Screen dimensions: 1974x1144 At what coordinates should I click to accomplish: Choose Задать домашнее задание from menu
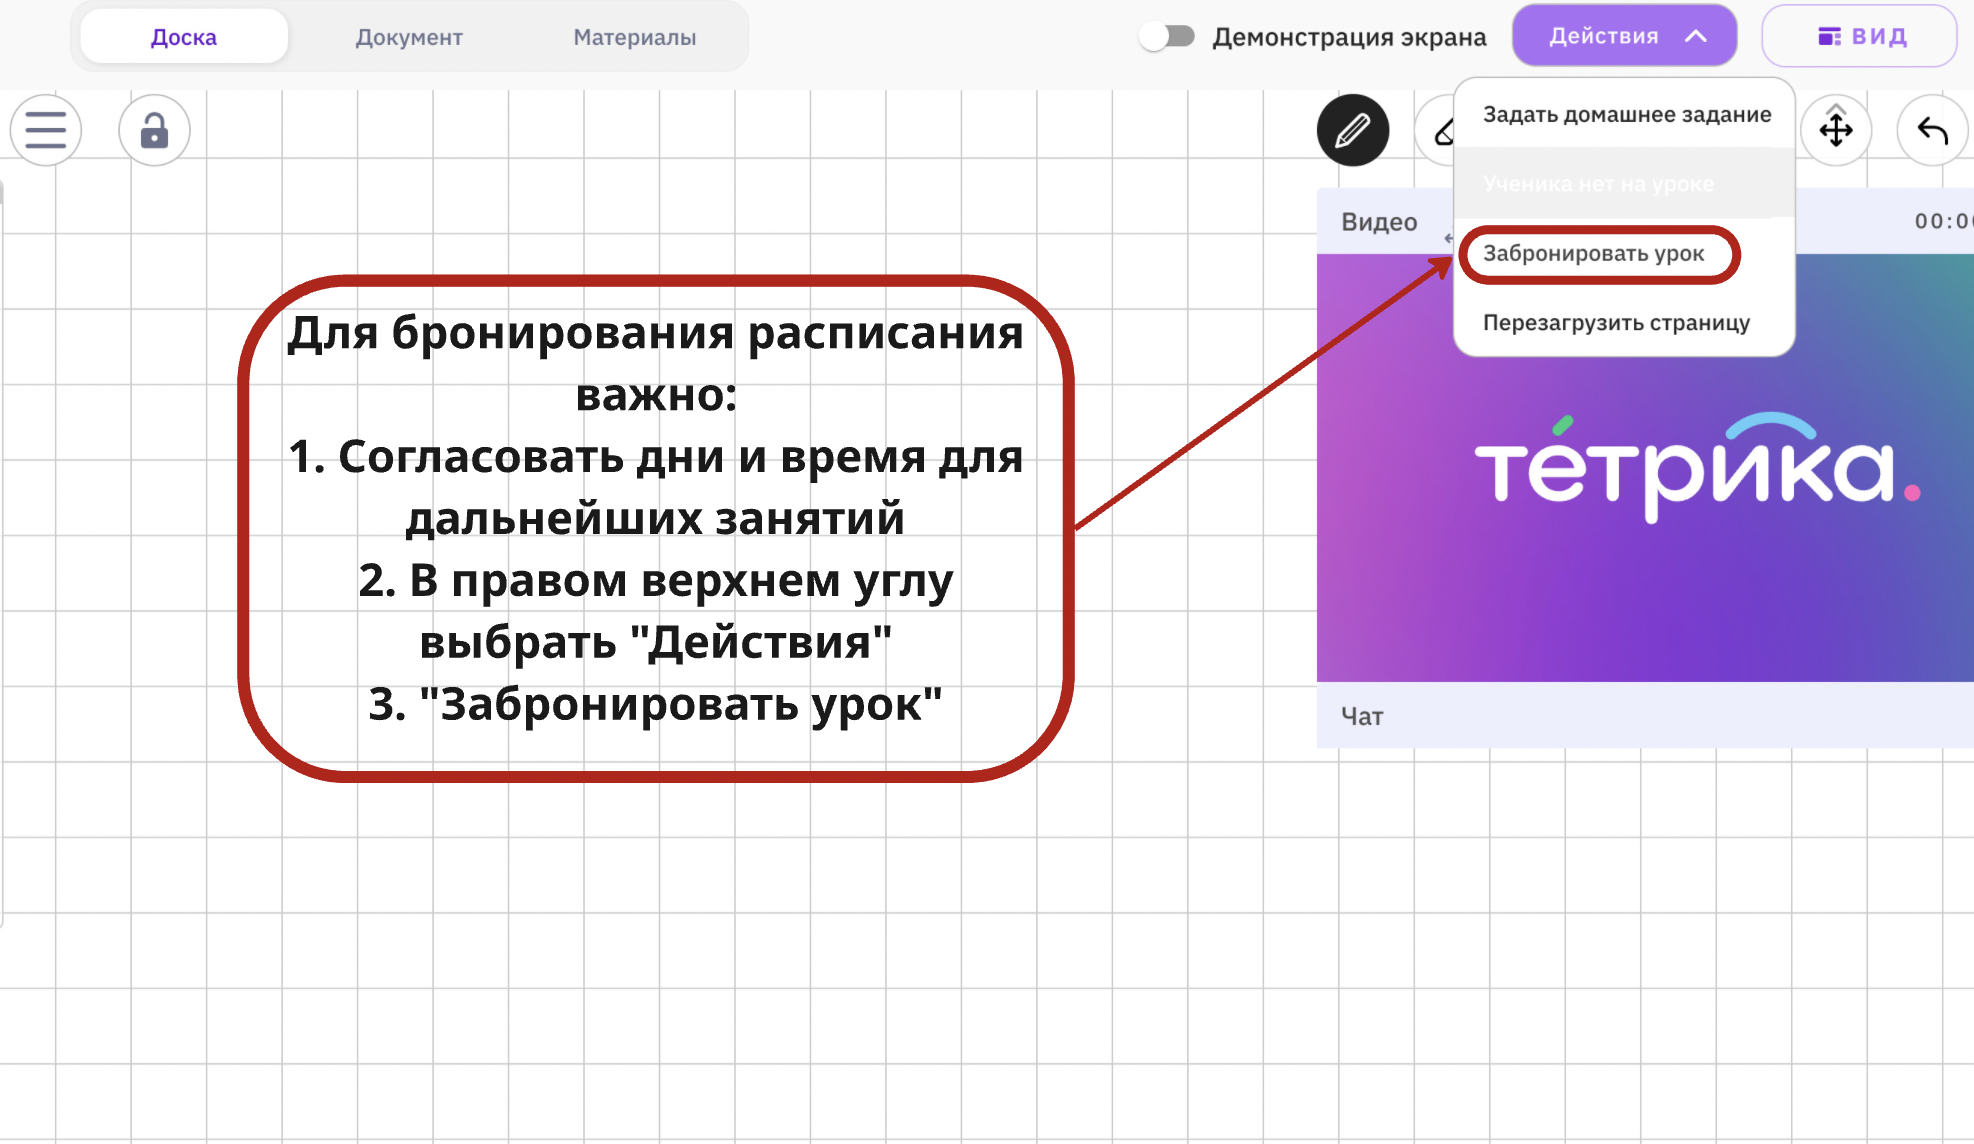[1626, 114]
